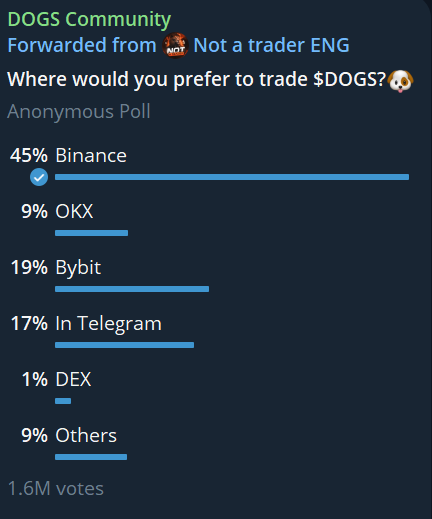The width and height of the screenshot is (432, 519).
Task: Click the 1.6M votes counter
Action: tap(56, 489)
